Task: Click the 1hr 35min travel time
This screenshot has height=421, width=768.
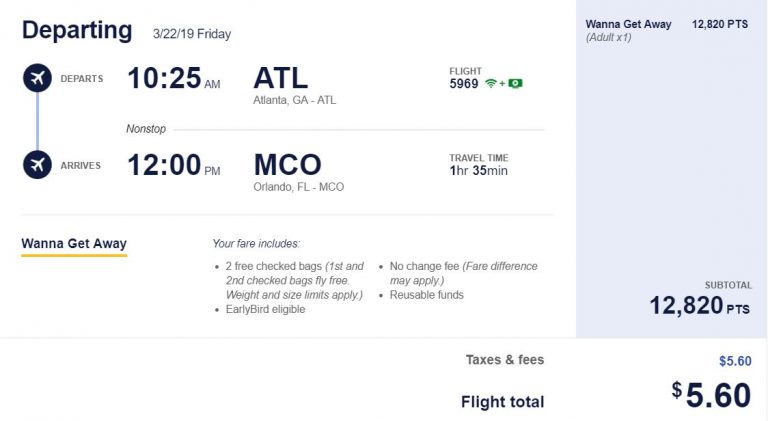Action: [479, 171]
